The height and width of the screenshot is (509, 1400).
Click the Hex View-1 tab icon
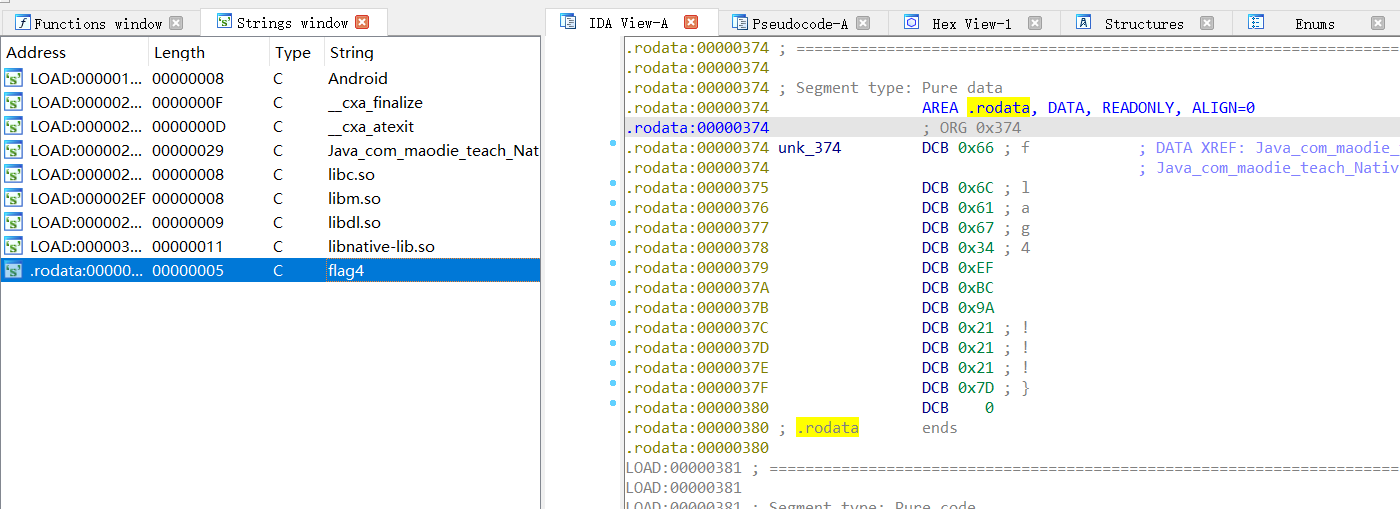tap(911, 23)
